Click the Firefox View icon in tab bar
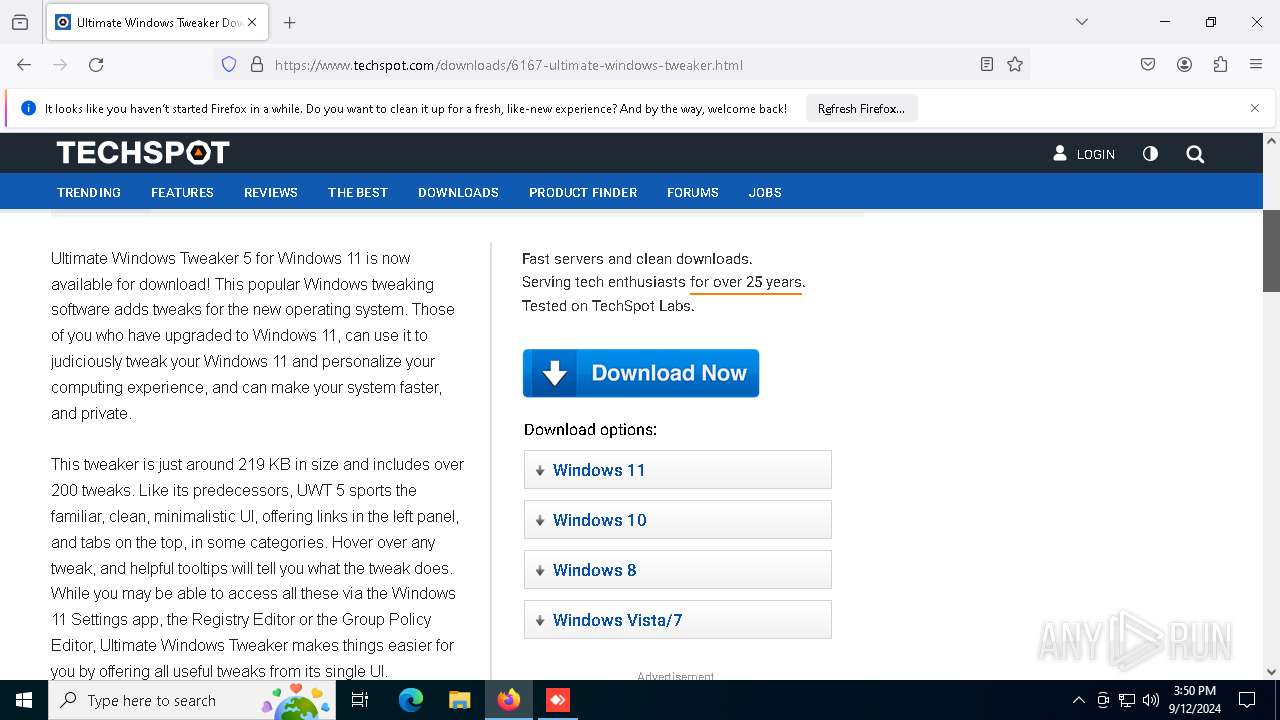Viewport: 1280px width, 720px height. (20, 22)
